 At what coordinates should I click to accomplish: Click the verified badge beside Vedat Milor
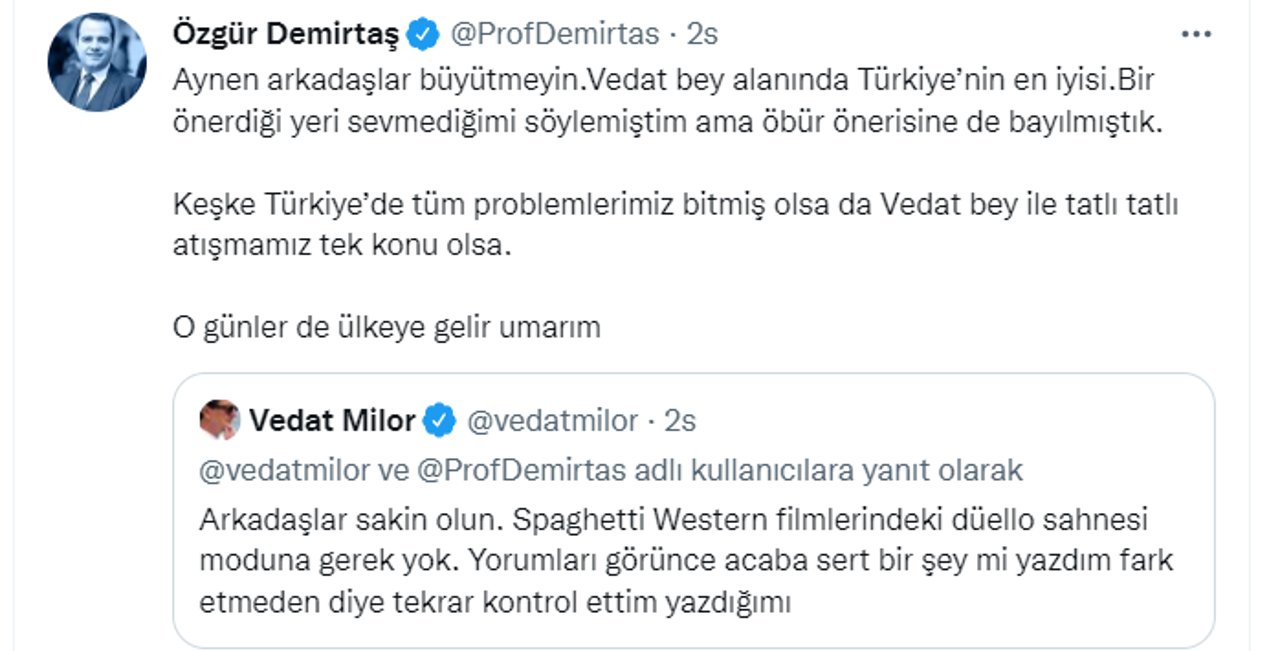[x=439, y=421]
